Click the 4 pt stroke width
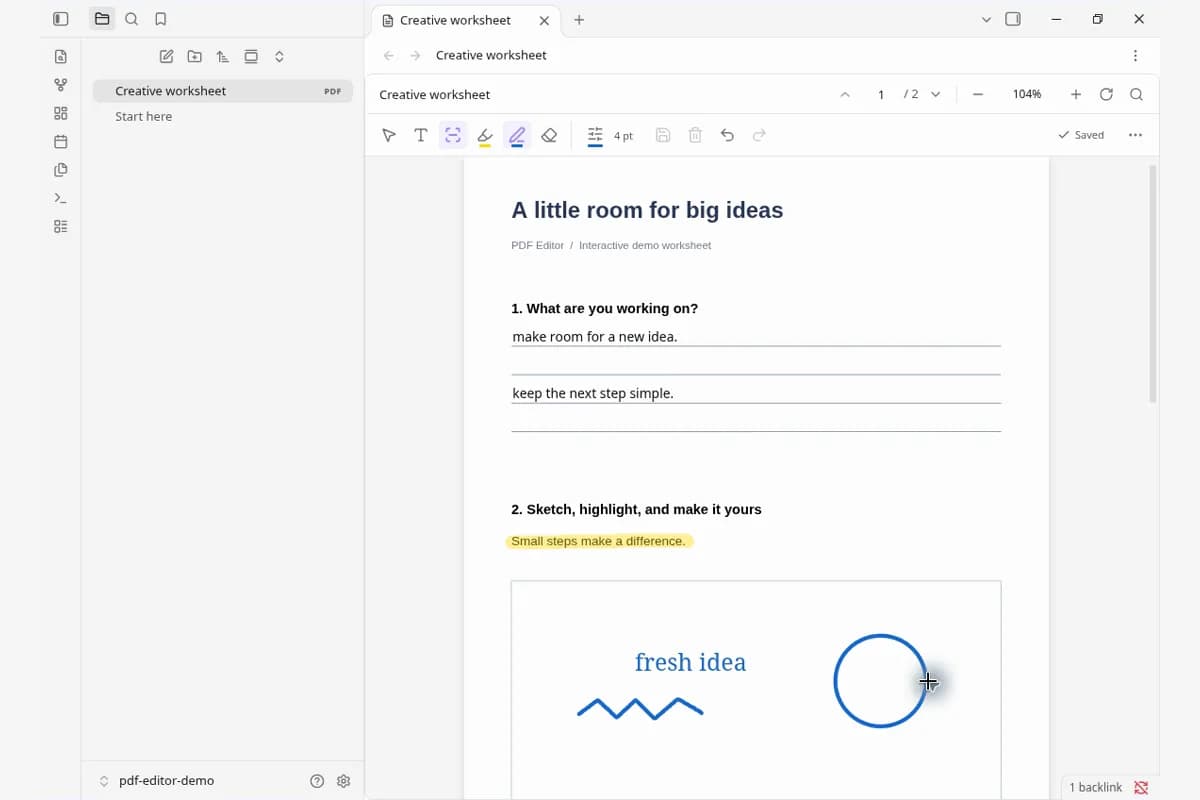 [x=623, y=136]
